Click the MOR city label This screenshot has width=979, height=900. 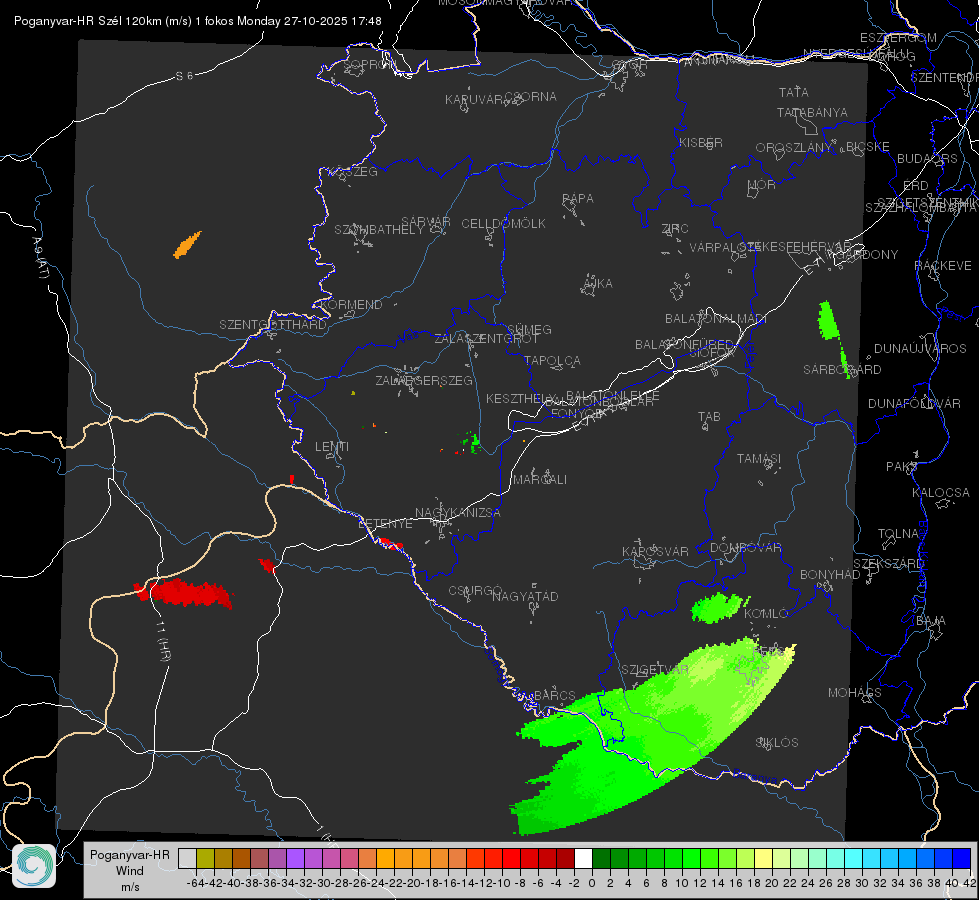[762, 184]
